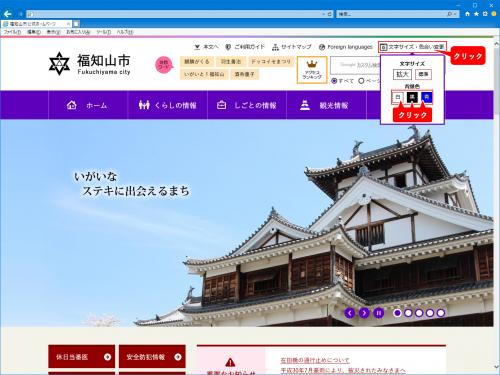Screen dimensions: 500x375
Task: Open a new browser tab
Action: (x=76, y=24)
